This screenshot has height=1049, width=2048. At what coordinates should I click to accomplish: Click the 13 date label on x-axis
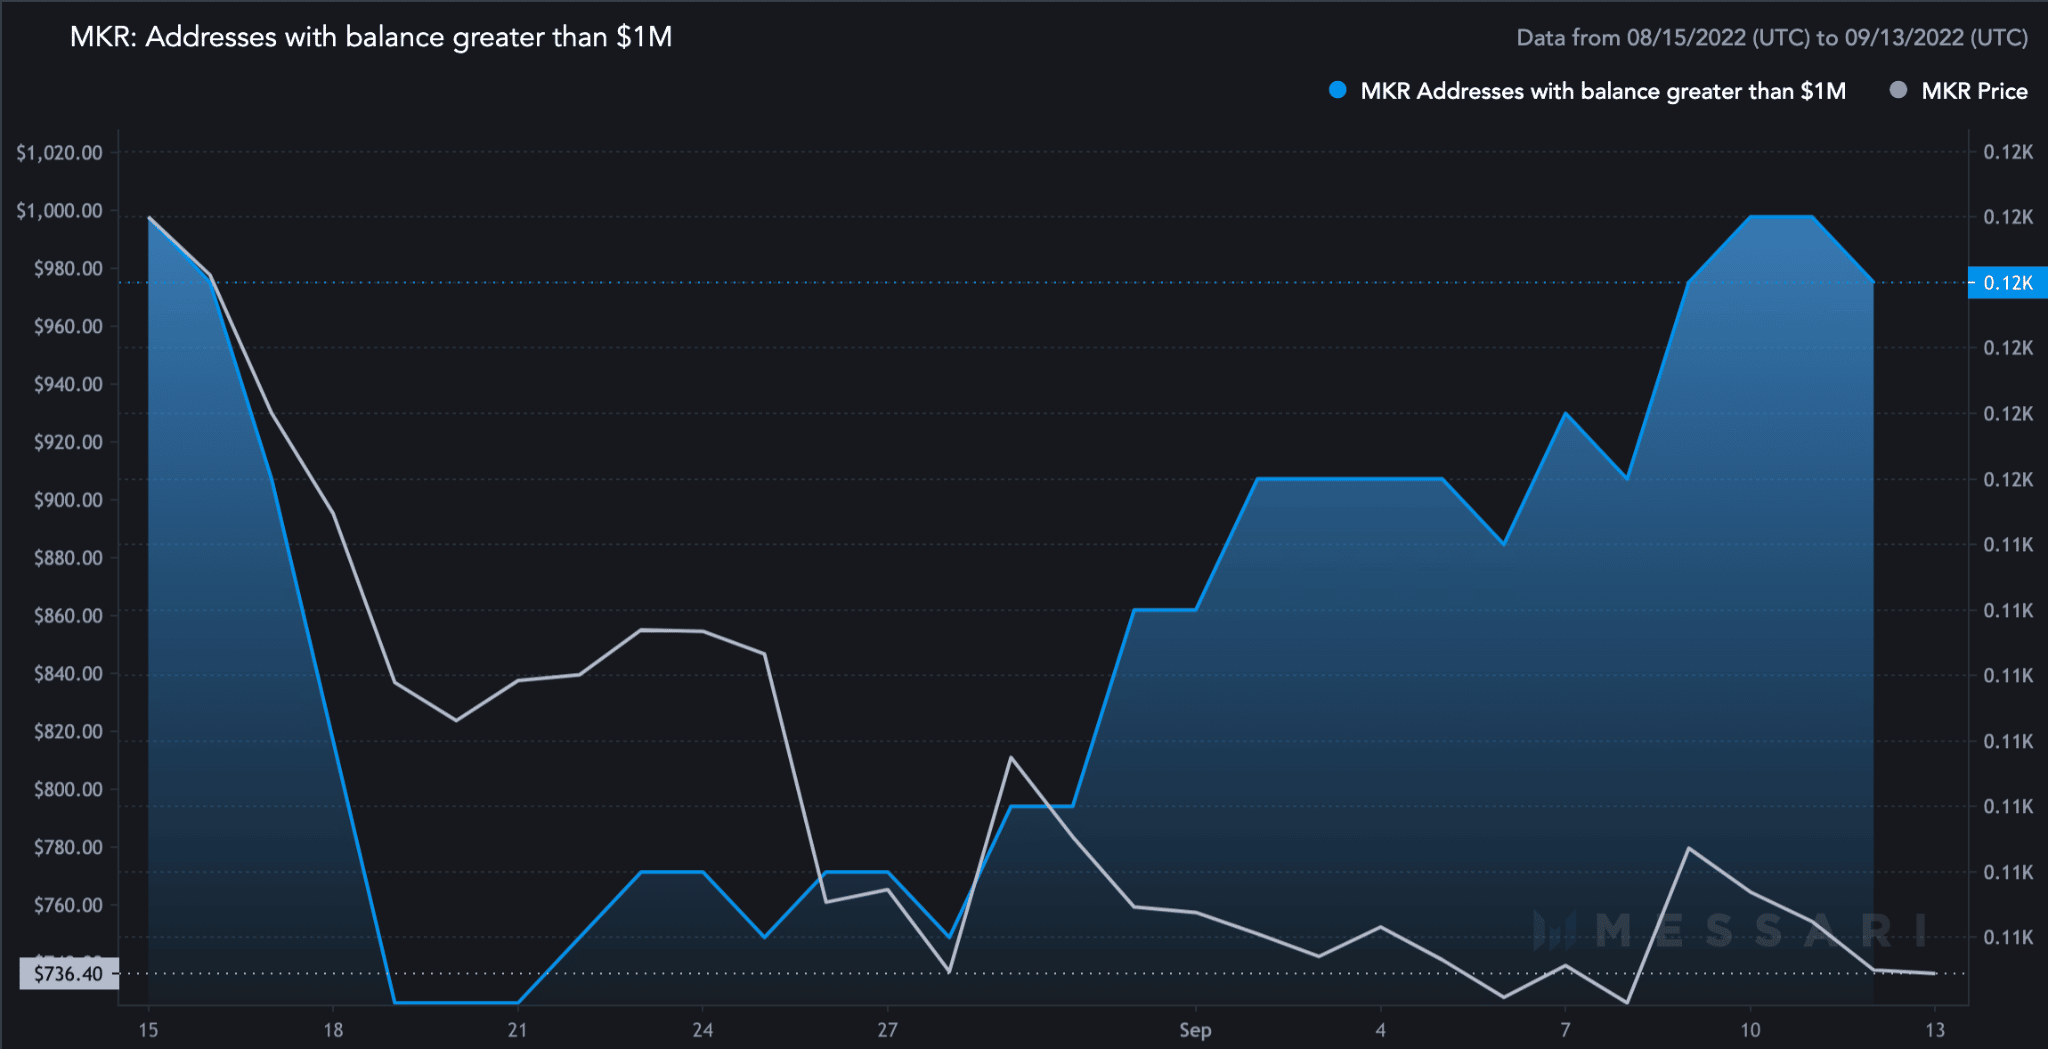(x=1935, y=1030)
